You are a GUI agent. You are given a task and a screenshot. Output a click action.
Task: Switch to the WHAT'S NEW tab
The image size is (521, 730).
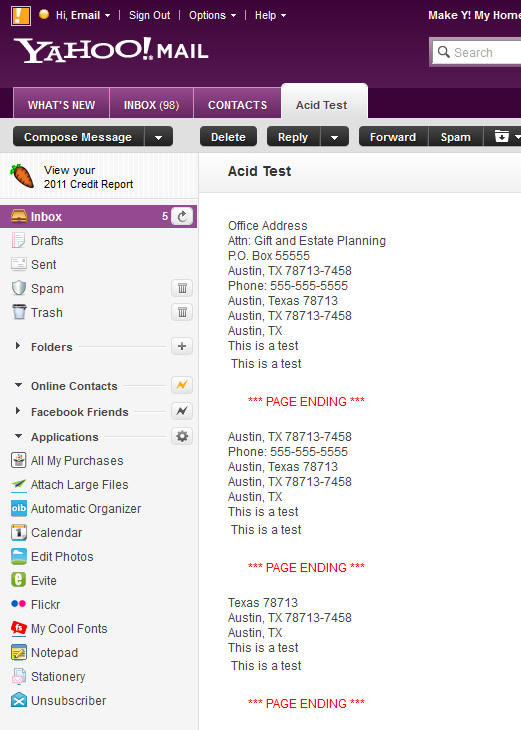[x=61, y=103]
